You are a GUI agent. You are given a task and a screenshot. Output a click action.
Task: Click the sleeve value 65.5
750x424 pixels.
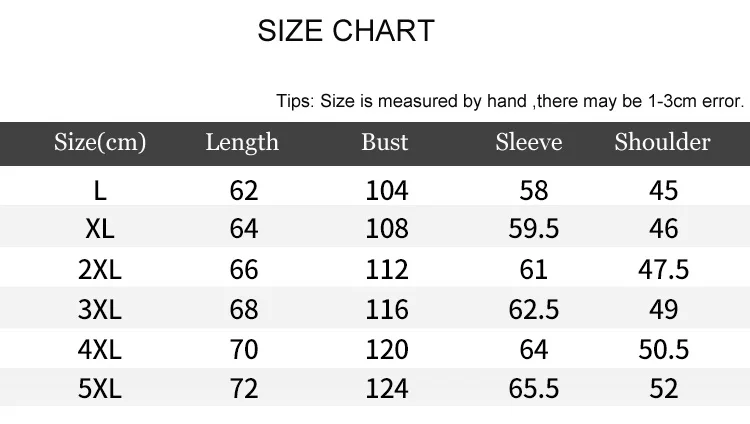click(x=533, y=388)
